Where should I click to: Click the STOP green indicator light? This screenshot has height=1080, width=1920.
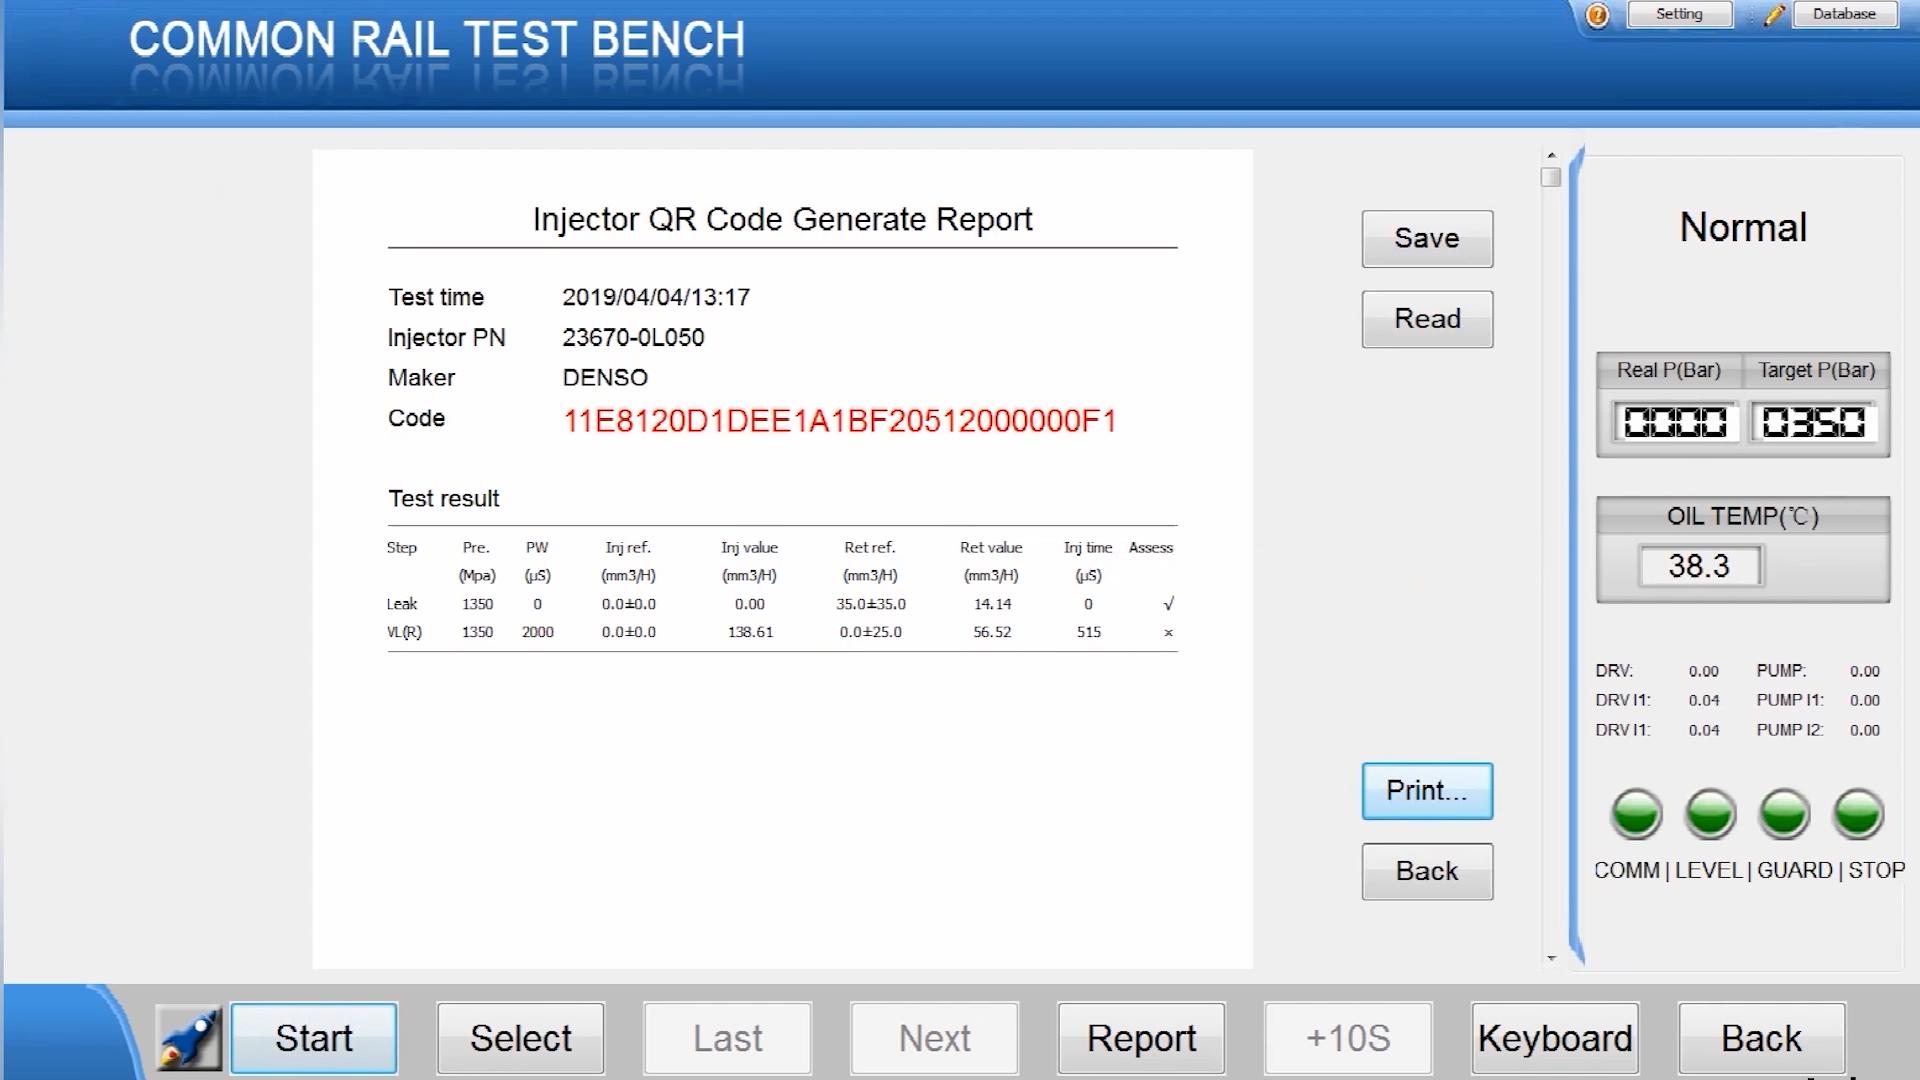point(1858,813)
